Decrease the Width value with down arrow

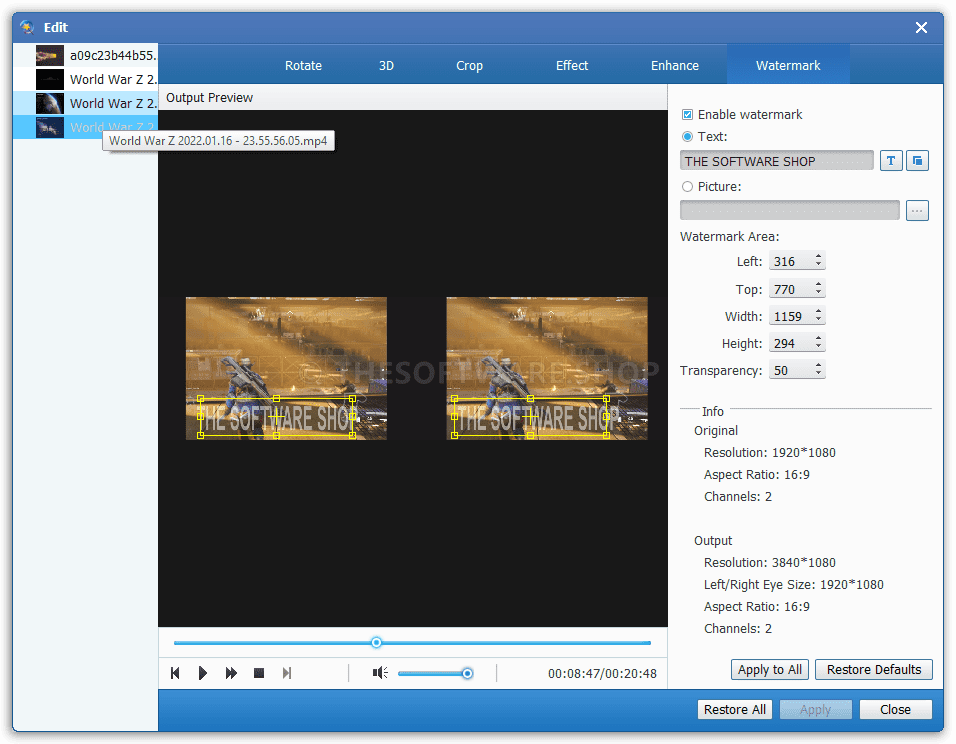pyautogui.click(x=818, y=320)
